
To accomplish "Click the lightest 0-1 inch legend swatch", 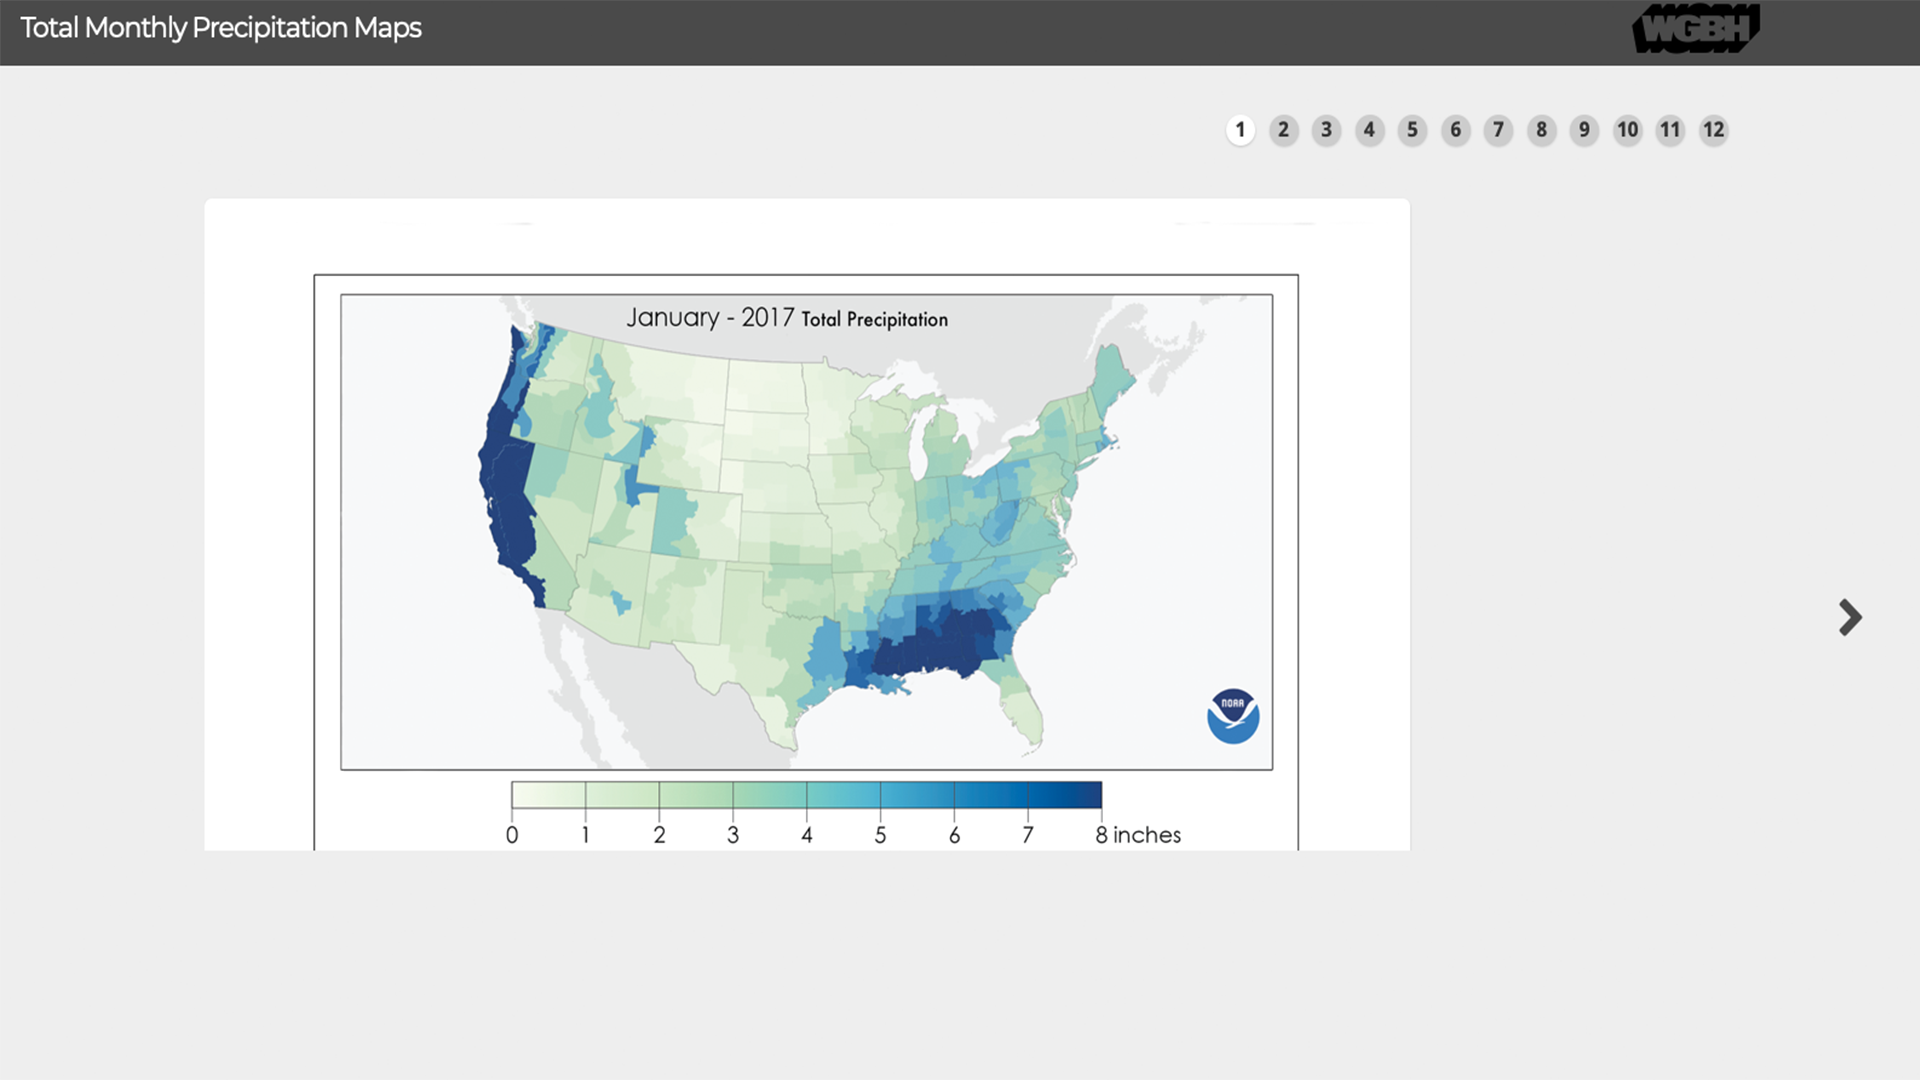I will coord(548,795).
